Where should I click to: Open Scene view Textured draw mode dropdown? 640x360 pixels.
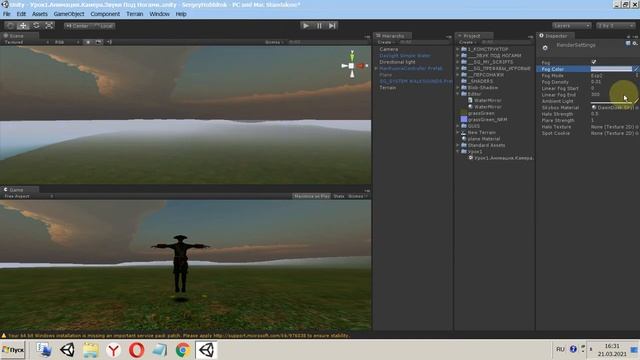26,42
